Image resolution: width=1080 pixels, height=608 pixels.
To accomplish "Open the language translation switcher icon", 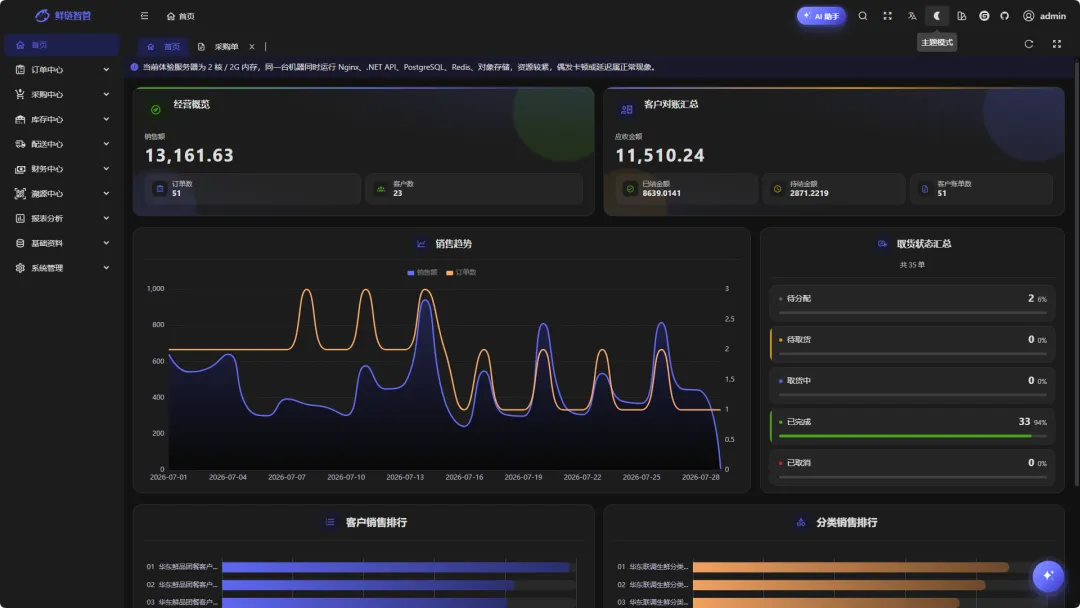I will pyautogui.click(x=912, y=16).
